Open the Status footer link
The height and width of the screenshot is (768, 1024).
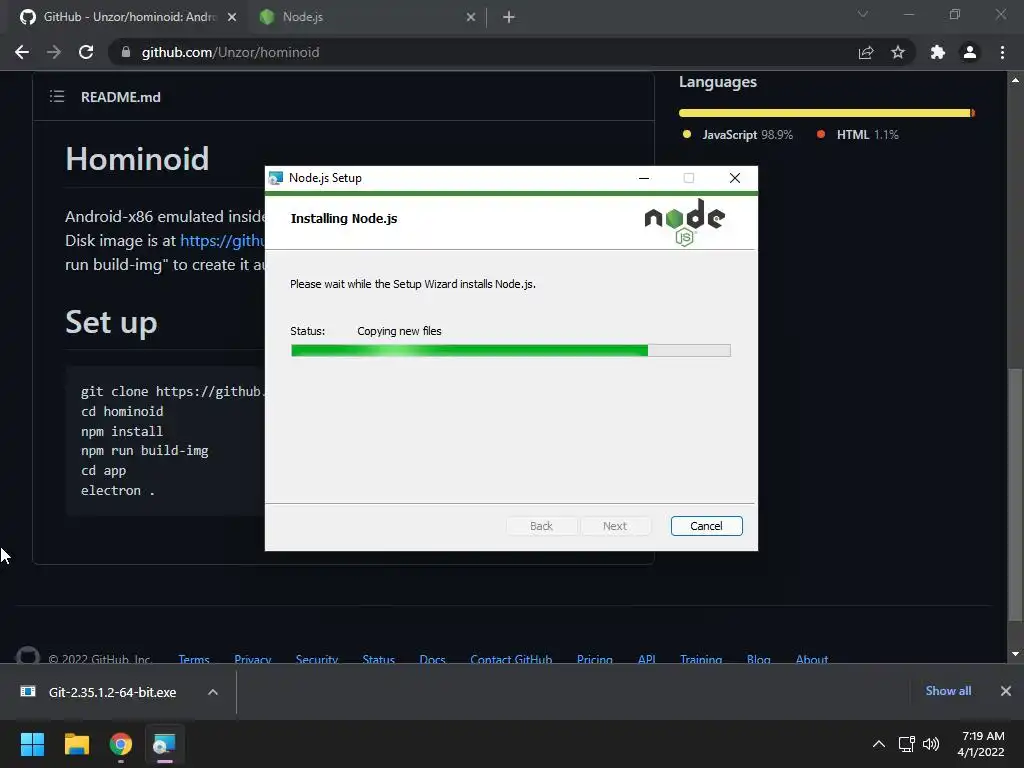pos(379,658)
